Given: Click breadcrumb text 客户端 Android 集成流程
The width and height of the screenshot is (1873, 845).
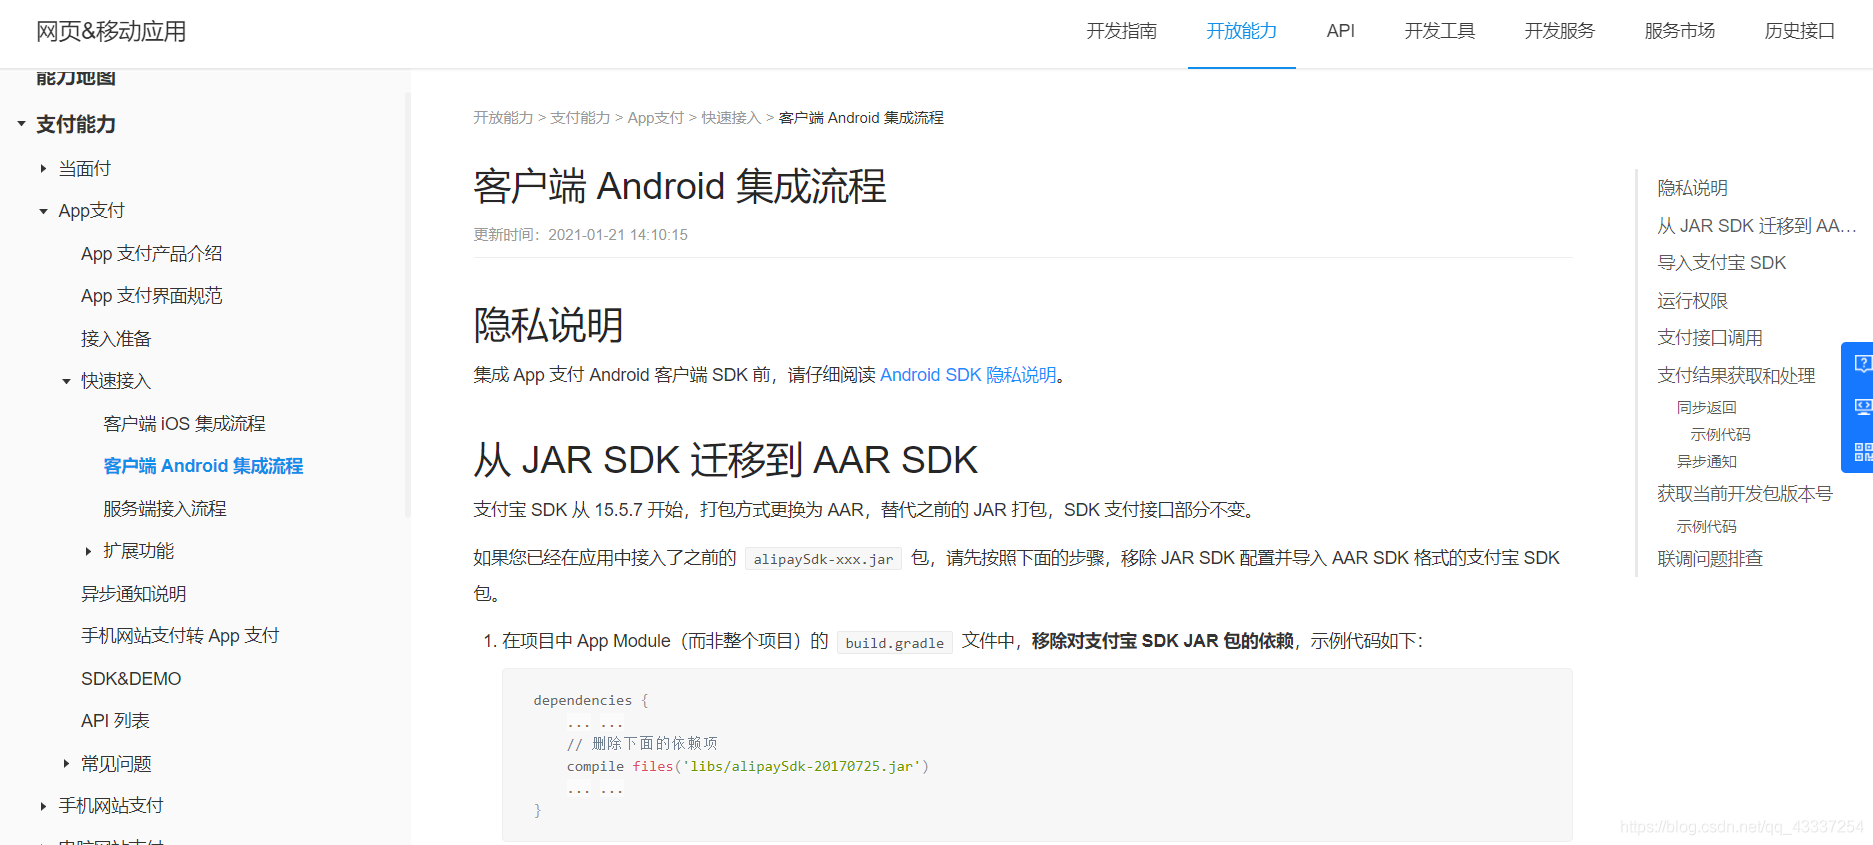Looking at the screenshot, I should click(x=861, y=118).
